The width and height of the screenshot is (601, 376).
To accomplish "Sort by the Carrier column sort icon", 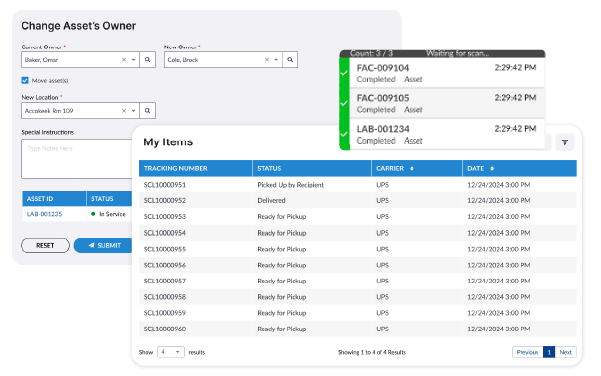I will pos(412,169).
